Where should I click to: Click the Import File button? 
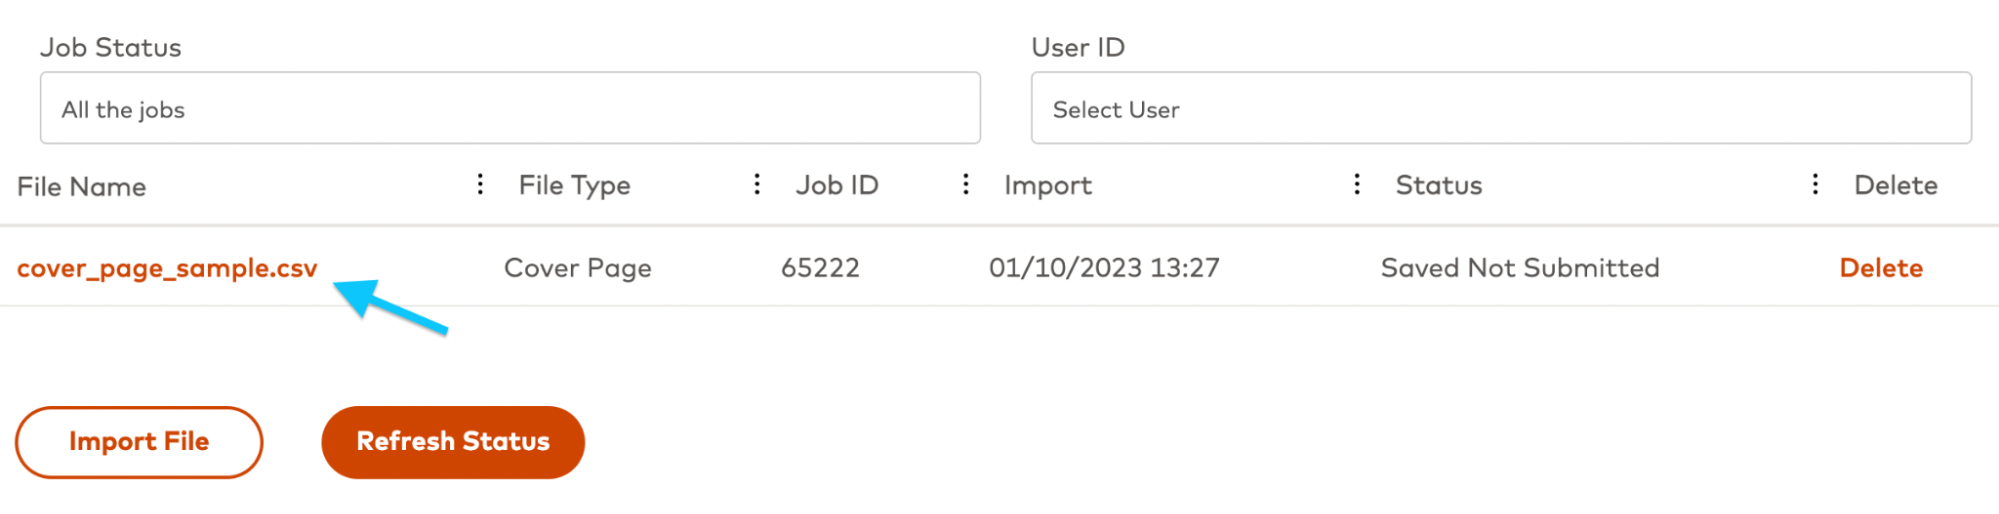[x=139, y=442]
